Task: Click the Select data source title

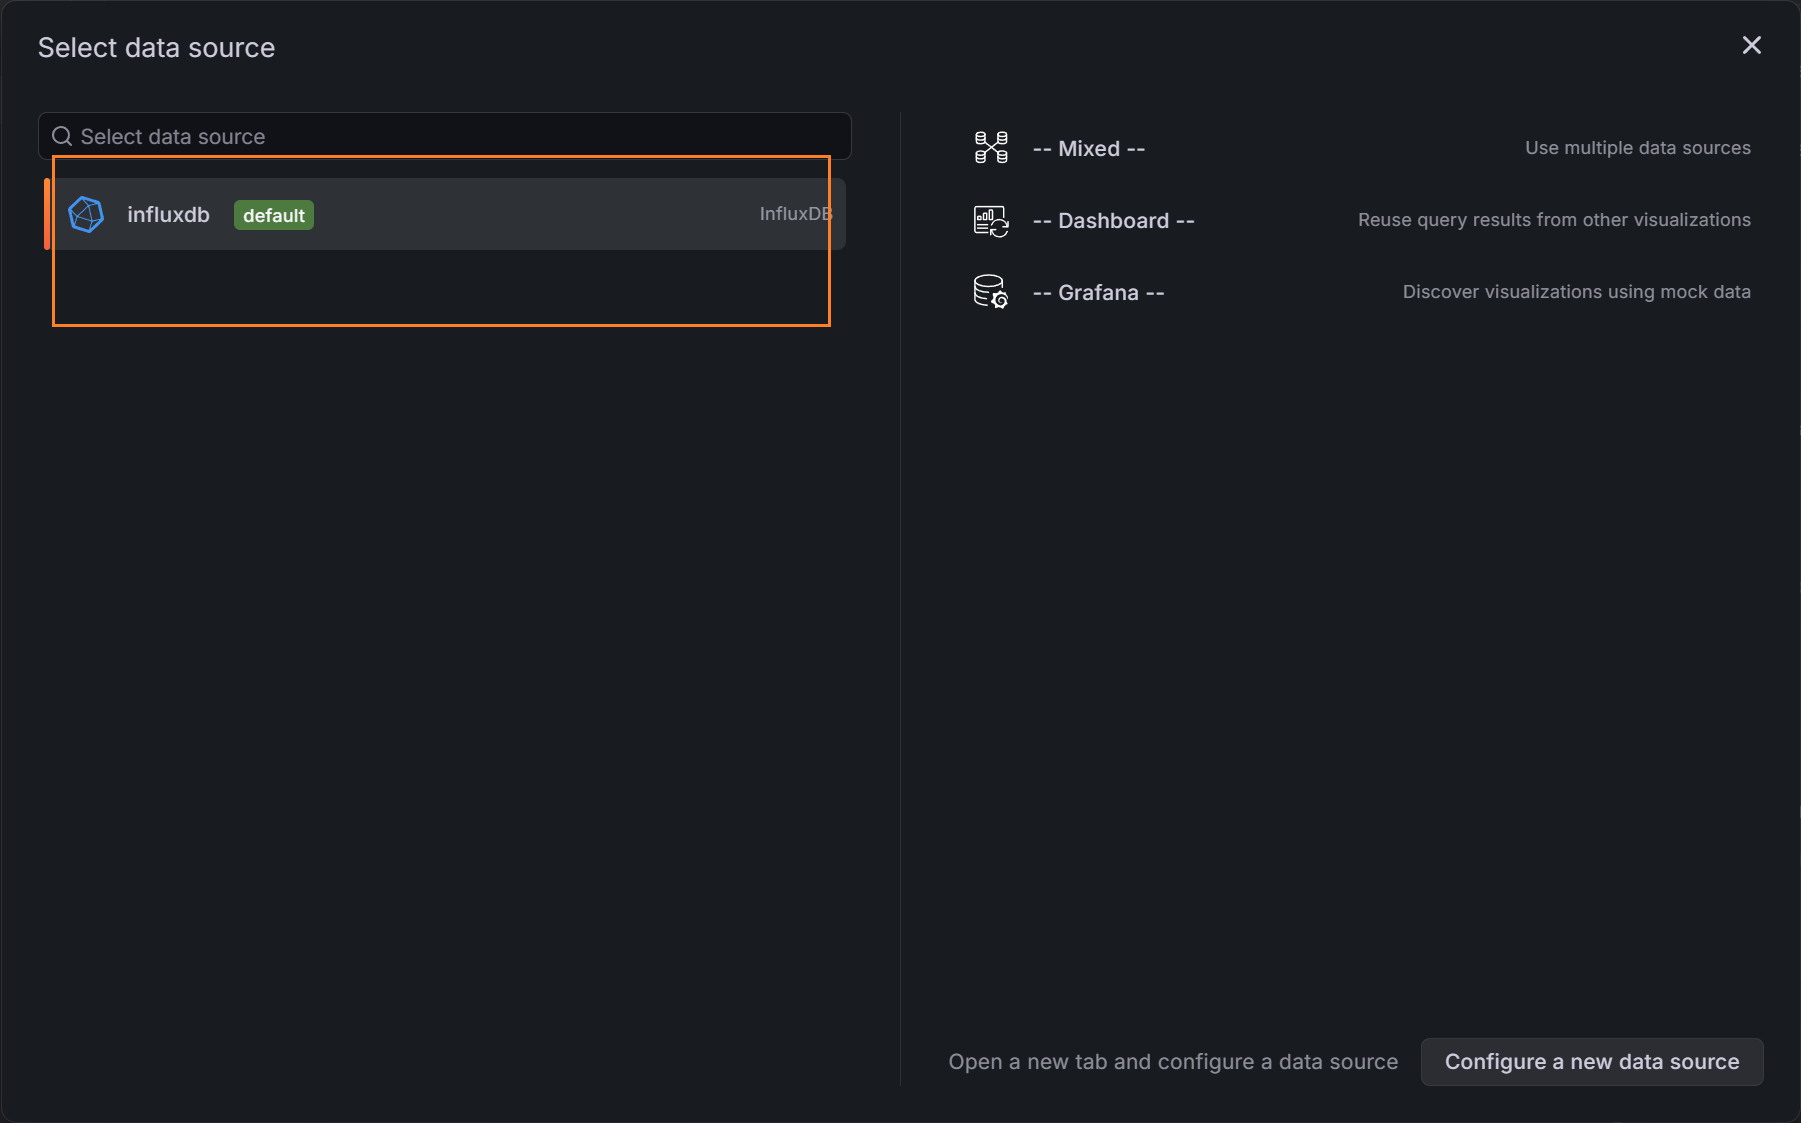Action: (x=156, y=48)
